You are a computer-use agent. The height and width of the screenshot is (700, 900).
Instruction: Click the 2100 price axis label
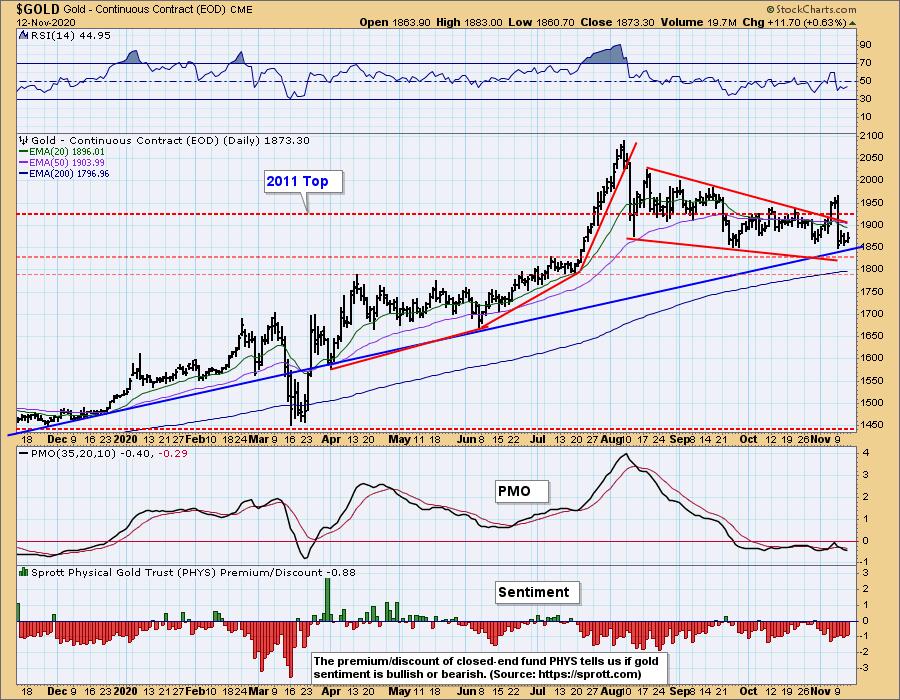coord(871,136)
